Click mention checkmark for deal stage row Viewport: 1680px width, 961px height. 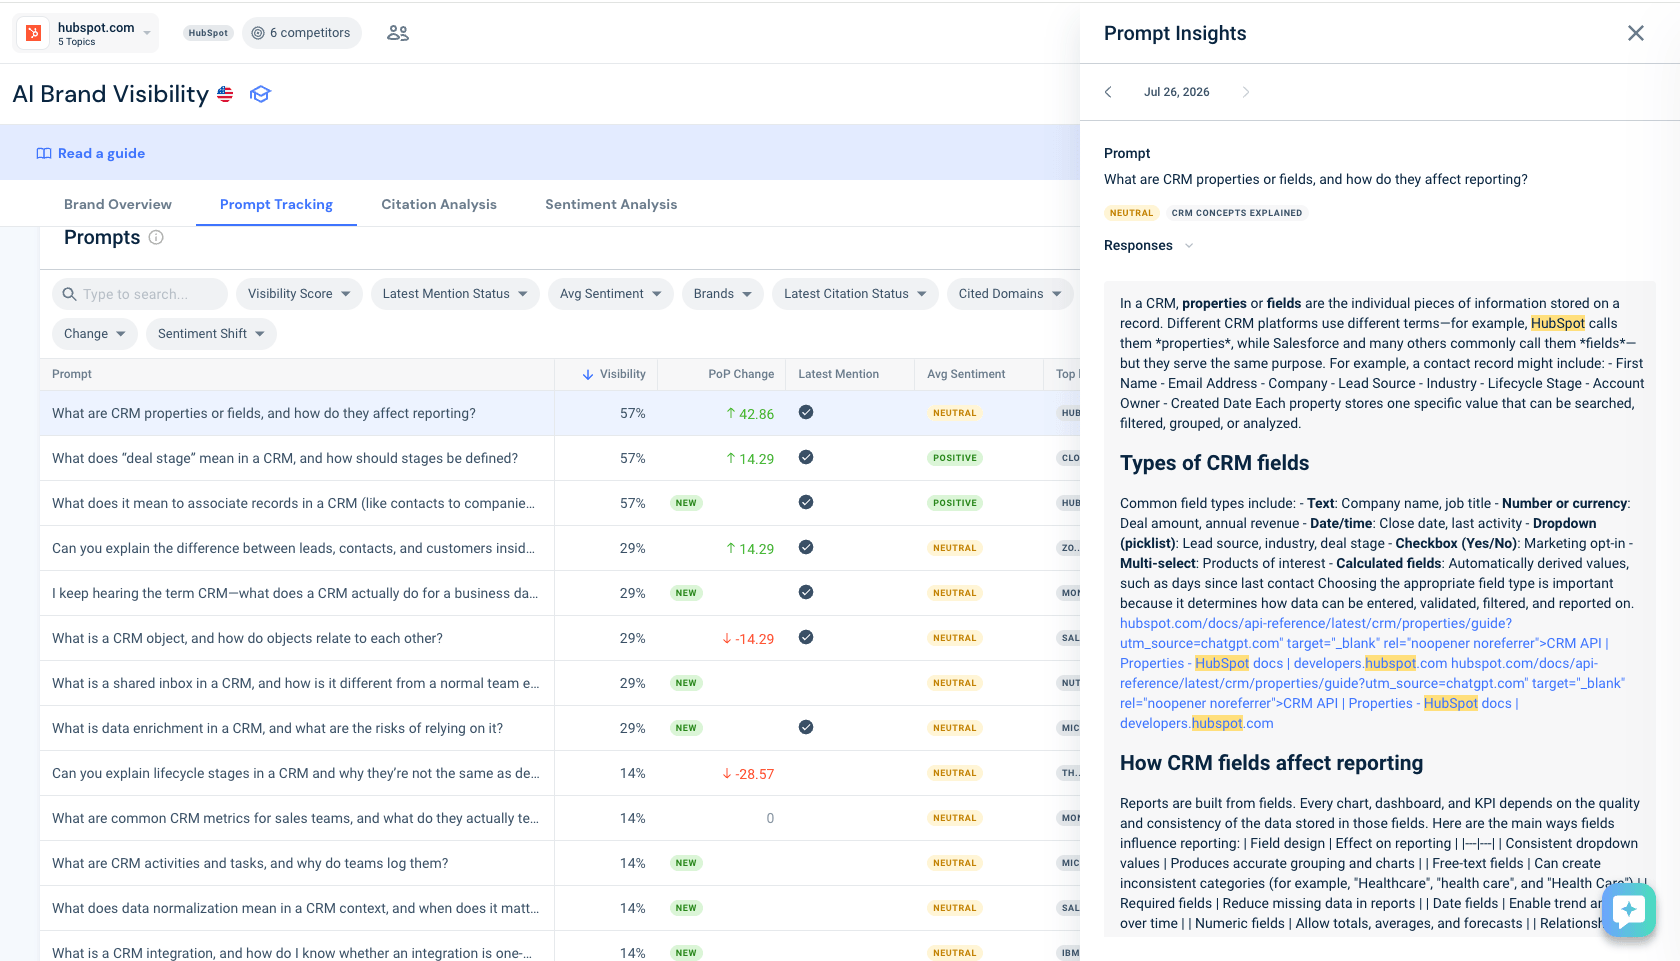coord(806,457)
